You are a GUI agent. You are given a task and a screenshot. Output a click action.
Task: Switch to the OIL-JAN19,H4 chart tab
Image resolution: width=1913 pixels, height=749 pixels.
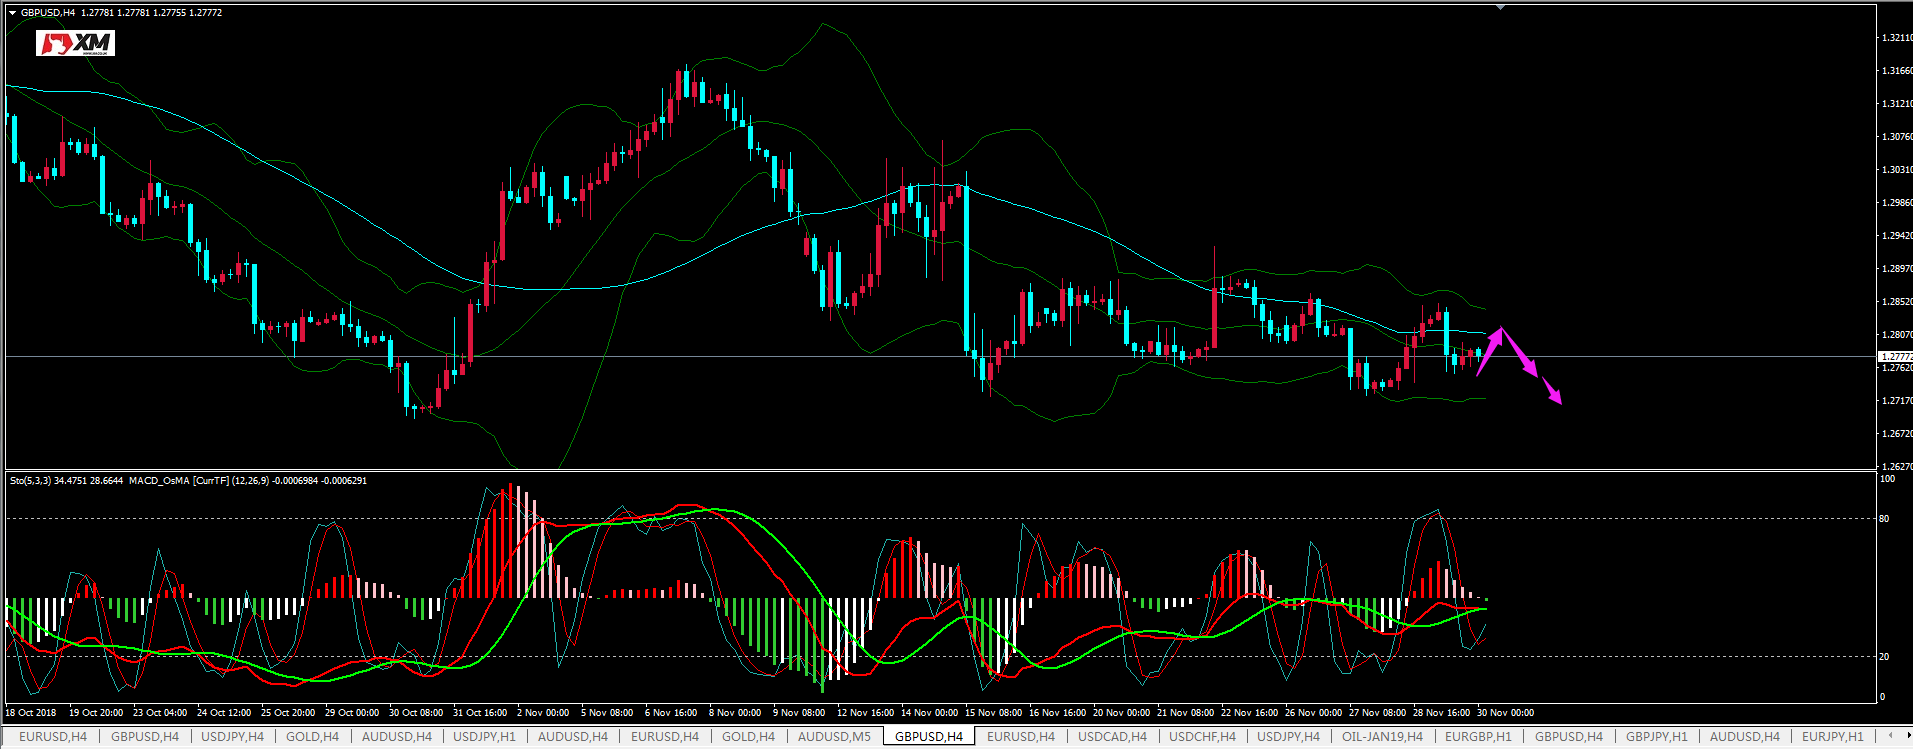(x=1382, y=737)
